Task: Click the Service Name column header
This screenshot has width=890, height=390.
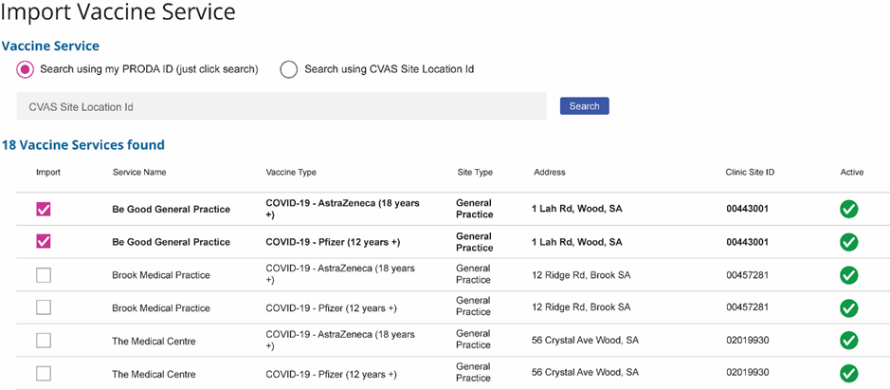Action: [139, 172]
